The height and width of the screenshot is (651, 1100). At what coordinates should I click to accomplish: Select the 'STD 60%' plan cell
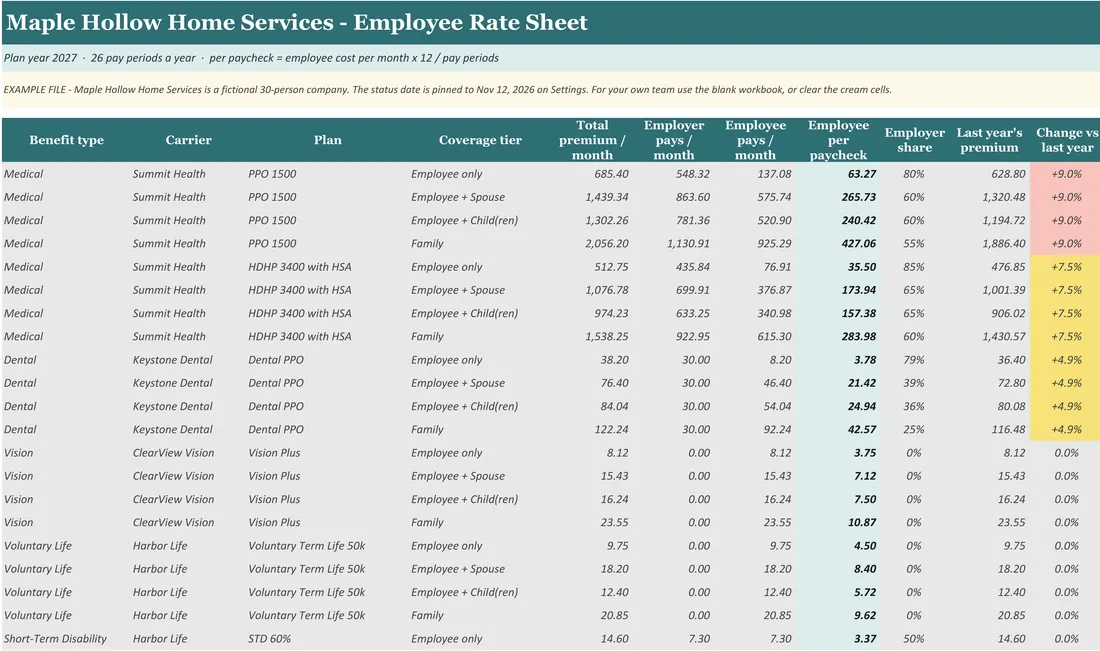pyautogui.click(x=269, y=638)
